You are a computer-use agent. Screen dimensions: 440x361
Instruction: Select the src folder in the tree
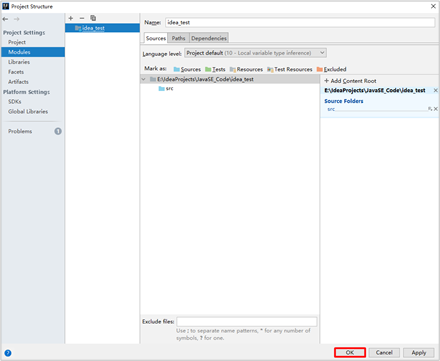166,88
